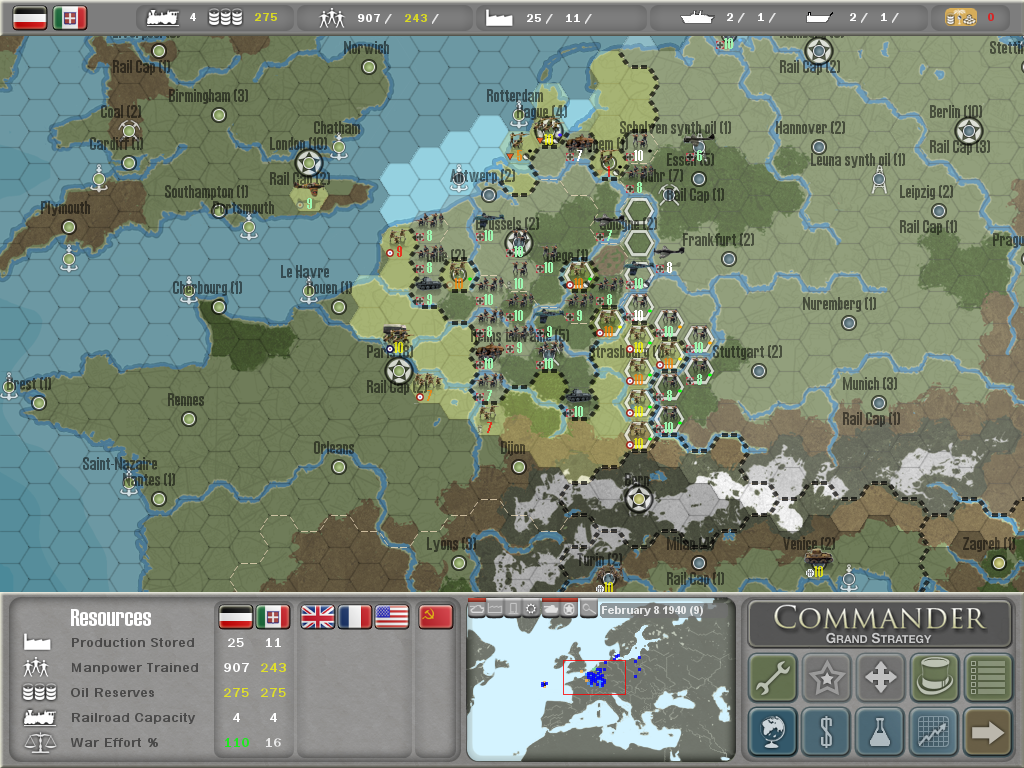
Task: Click the Birmingham city marker
Action: click(219, 115)
